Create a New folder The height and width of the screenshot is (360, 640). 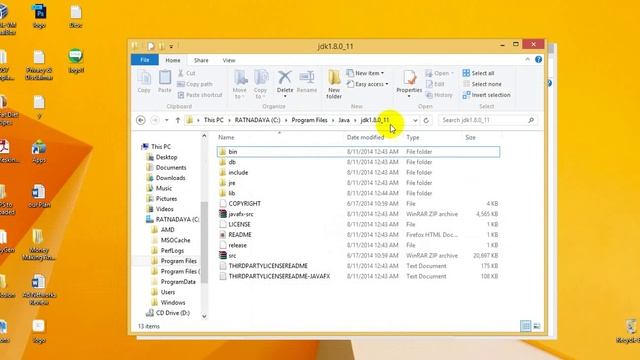click(334, 84)
